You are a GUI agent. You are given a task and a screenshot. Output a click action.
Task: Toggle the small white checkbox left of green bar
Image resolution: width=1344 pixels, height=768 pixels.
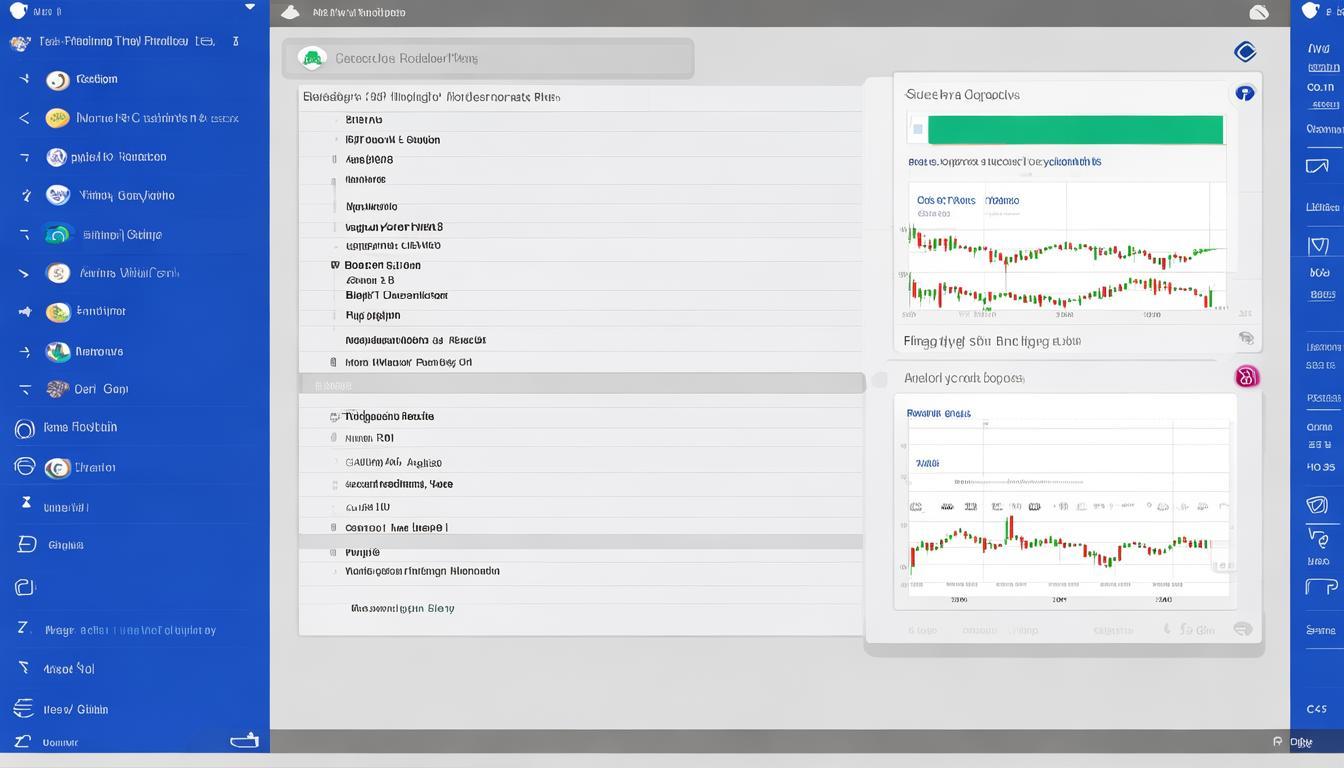click(x=917, y=130)
